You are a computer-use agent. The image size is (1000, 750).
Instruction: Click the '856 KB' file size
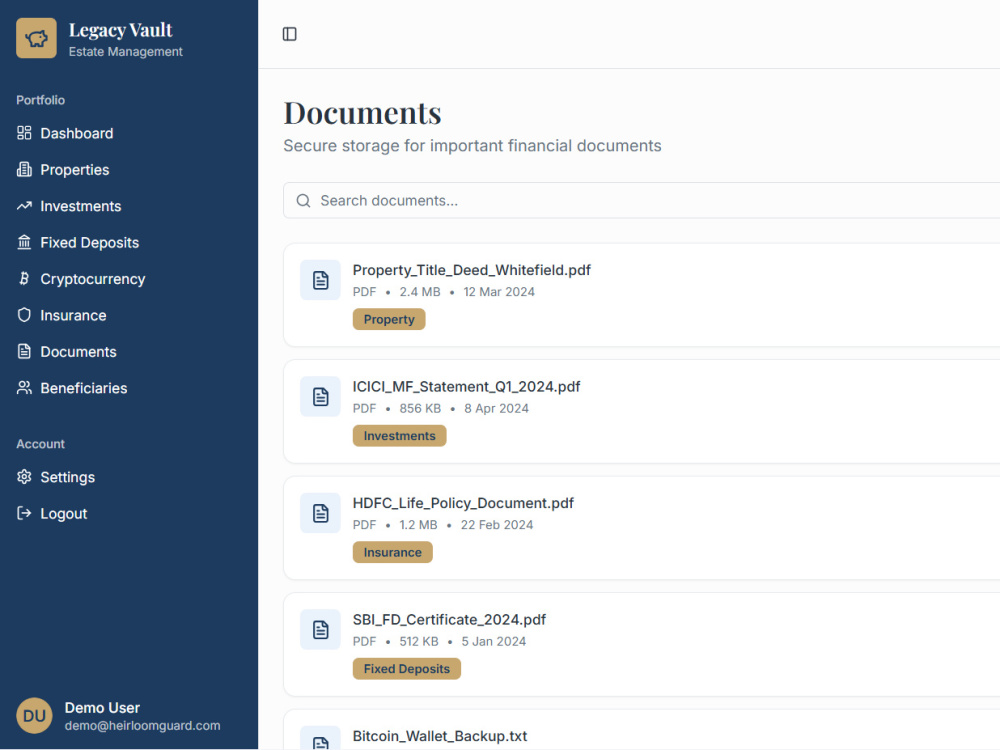click(x=420, y=409)
